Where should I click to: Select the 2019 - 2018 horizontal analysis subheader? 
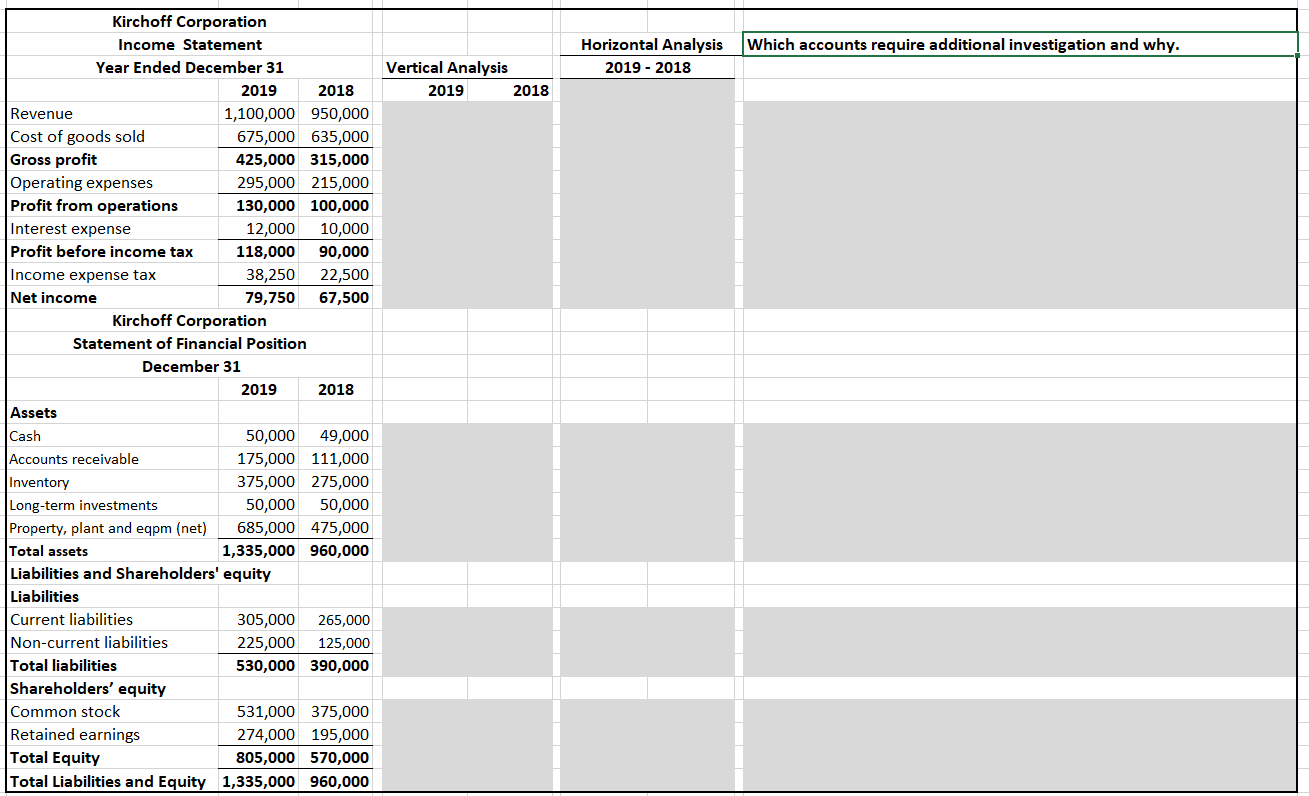[648, 68]
